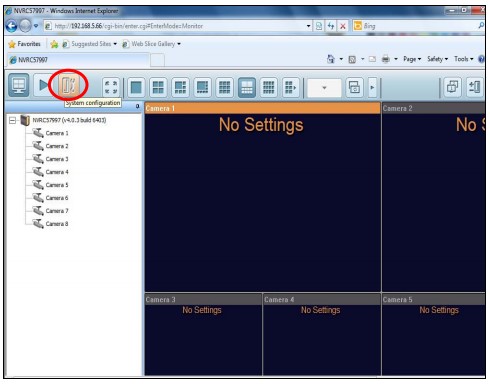Image resolution: width=490 pixels, height=384 pixels.
Task: Open the Page menu
Action: (x=412, y=59)
